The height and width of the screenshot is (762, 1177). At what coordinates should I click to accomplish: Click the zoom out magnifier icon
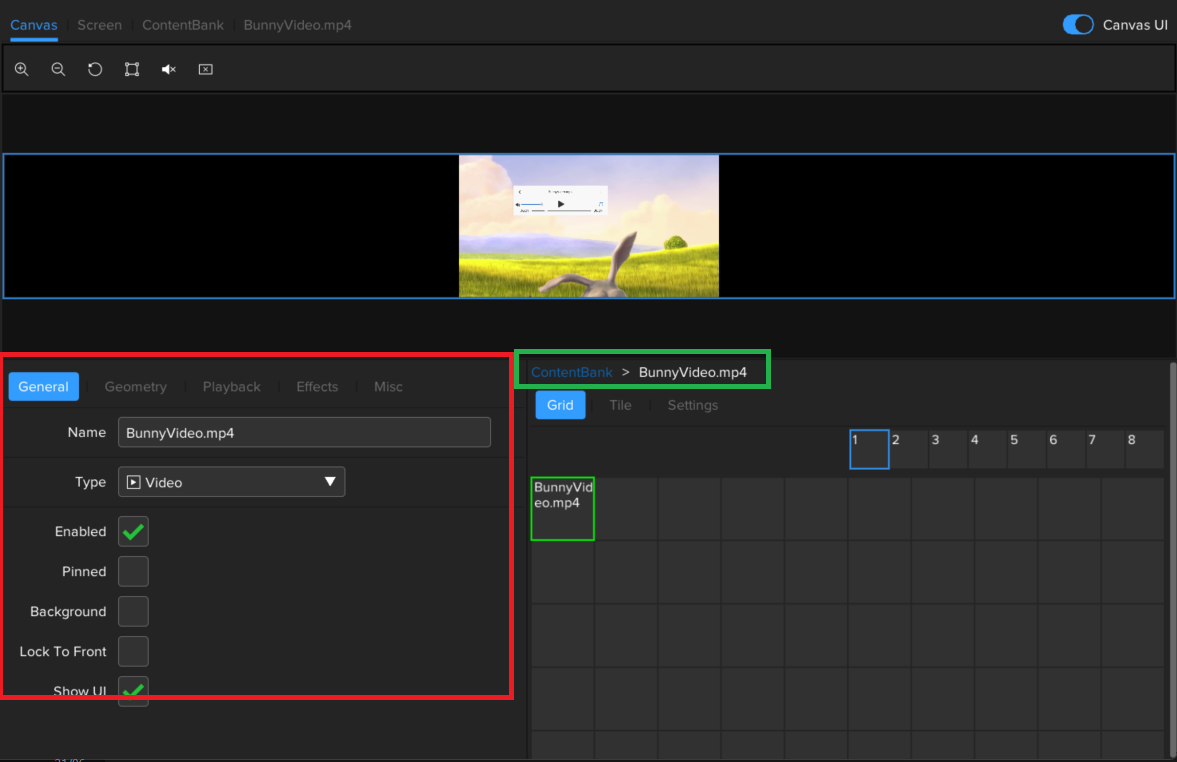pyautogui.click(x=58, y=70)
